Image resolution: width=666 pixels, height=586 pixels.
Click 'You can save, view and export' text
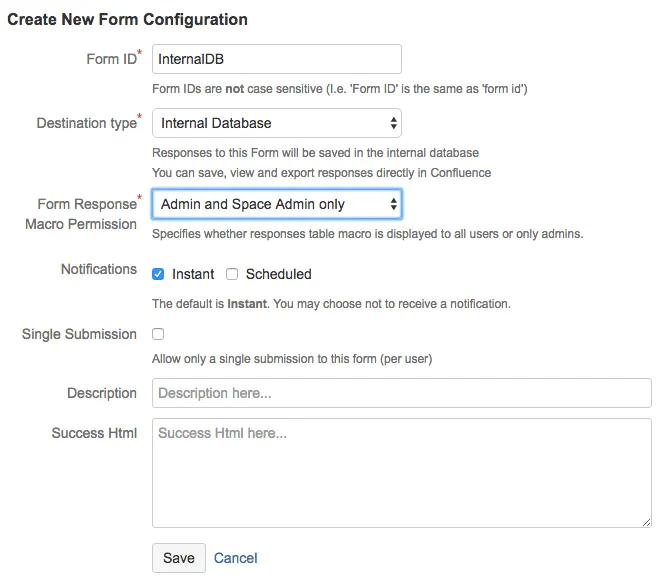(x=322, y=173)
